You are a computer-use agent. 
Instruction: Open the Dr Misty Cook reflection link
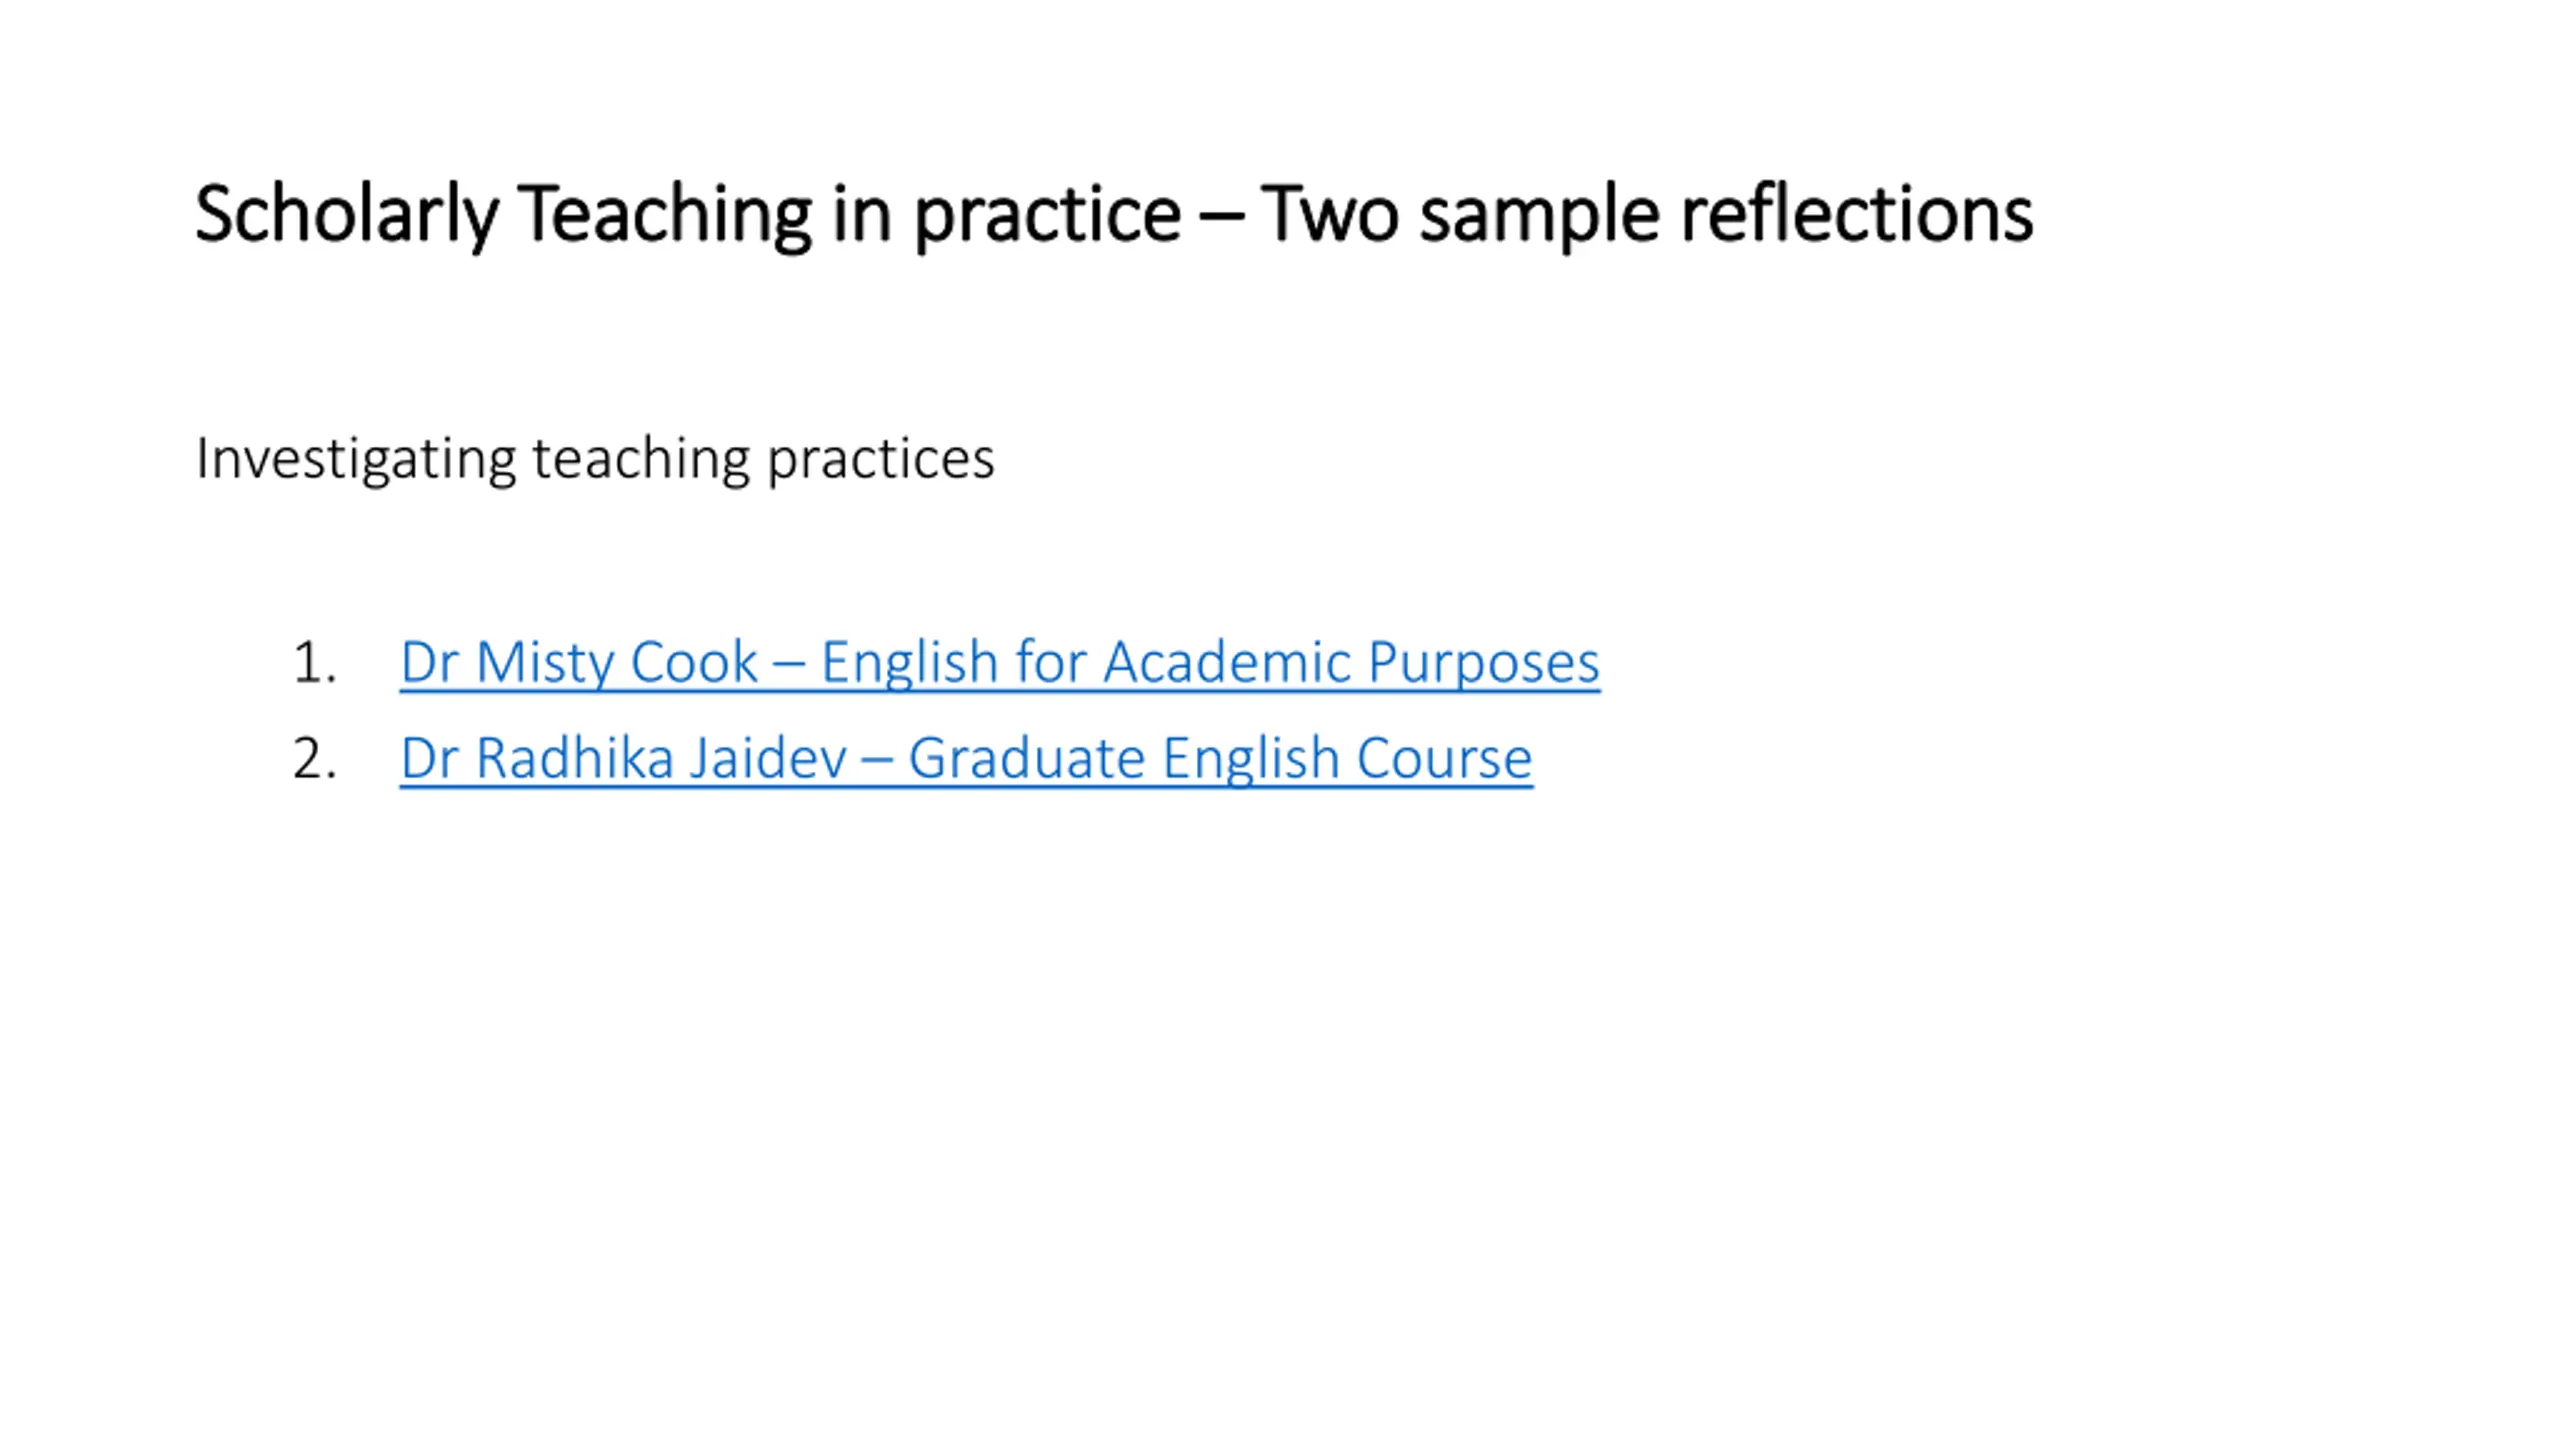(999, 662)
